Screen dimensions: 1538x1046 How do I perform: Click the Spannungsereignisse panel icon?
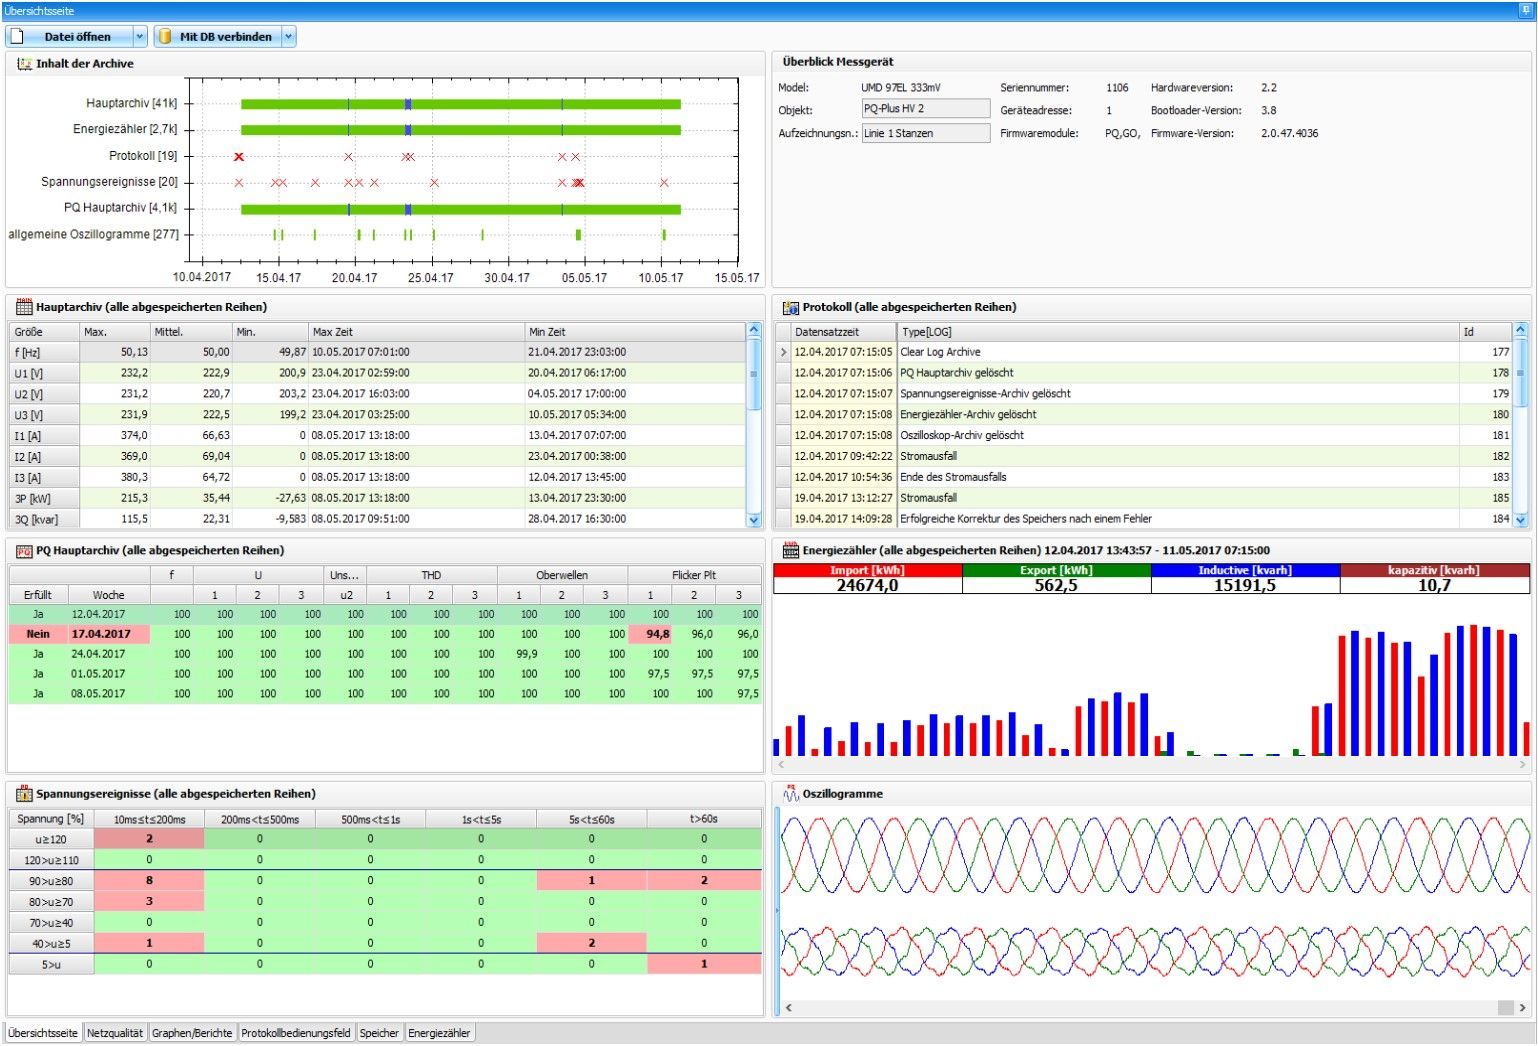click(x=25, y=794)
